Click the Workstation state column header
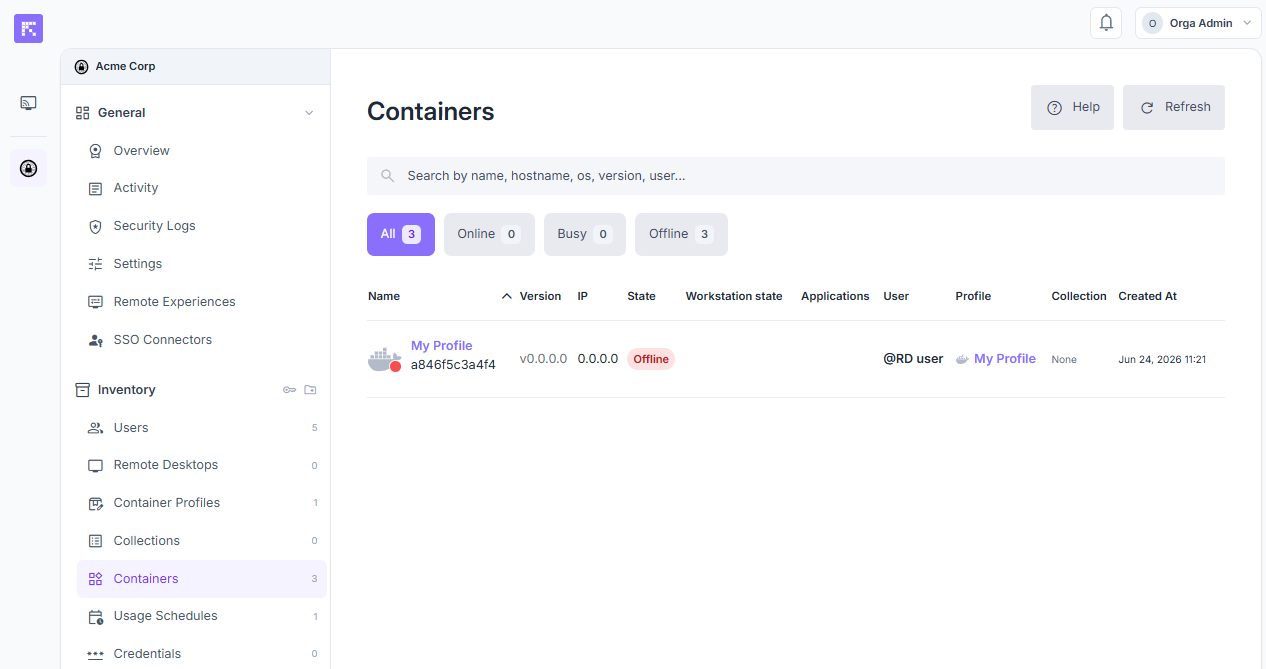1266x669 pixels. pyautogui.click(x=734, y=296)
